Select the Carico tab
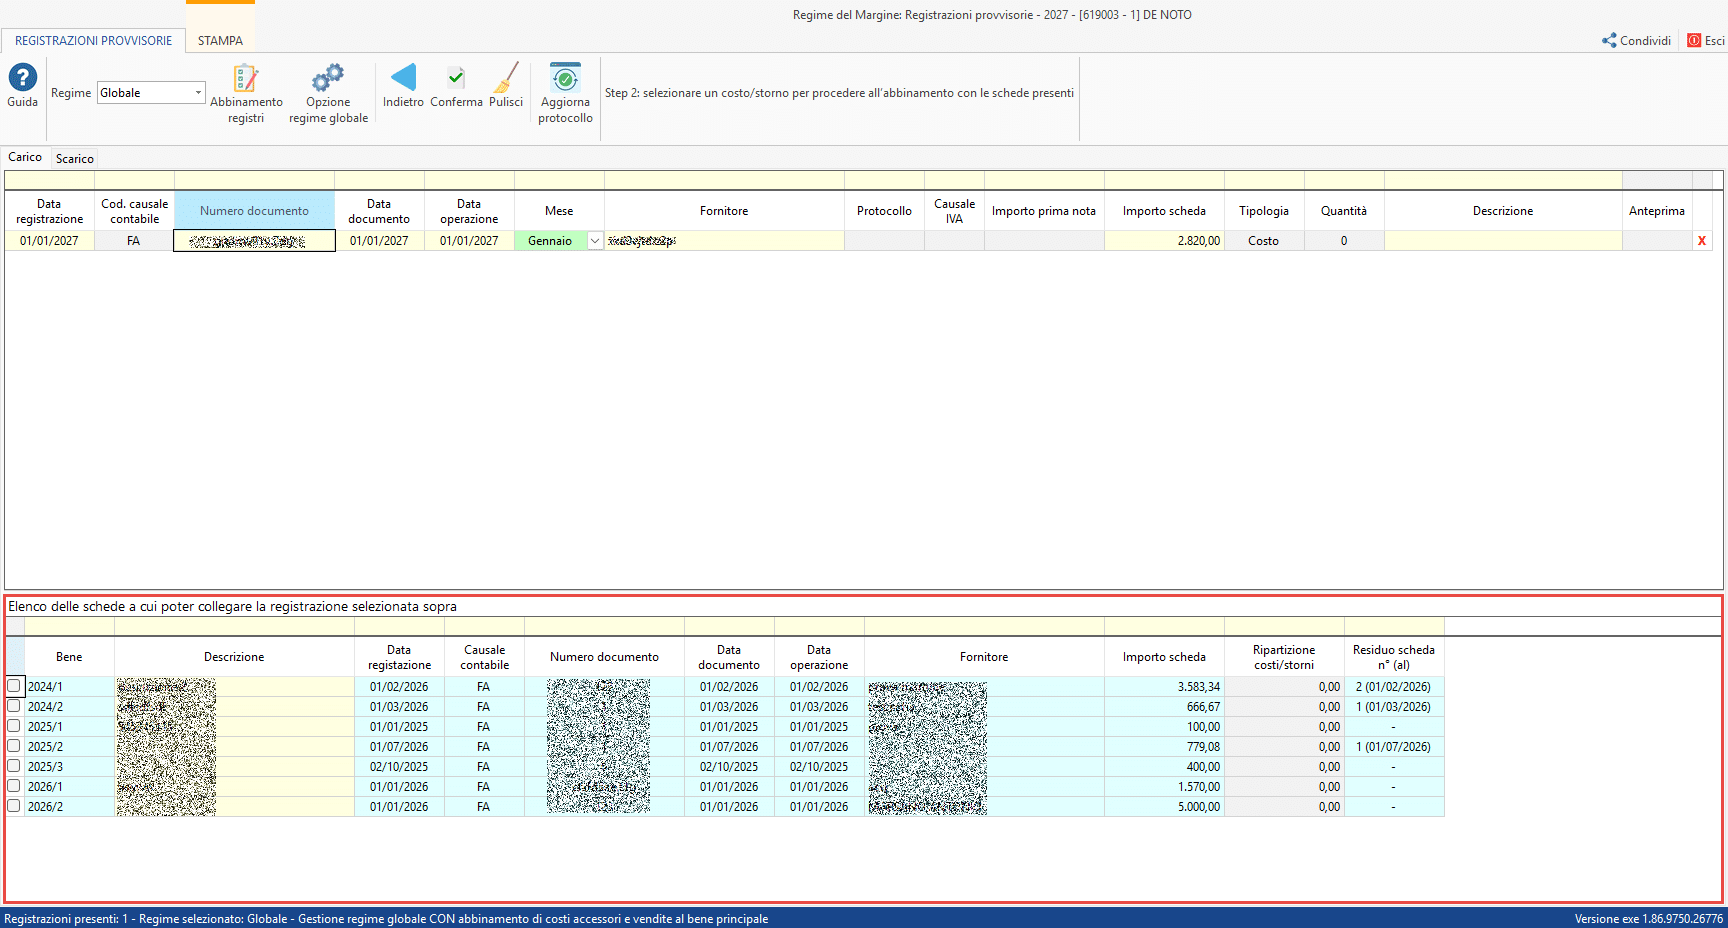The image size is (1728, 928). tap(25, 157)
